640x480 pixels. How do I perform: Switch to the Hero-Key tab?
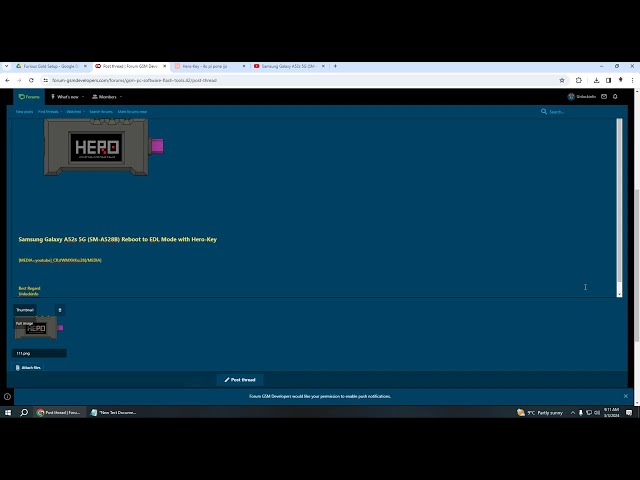coord(206,66)
